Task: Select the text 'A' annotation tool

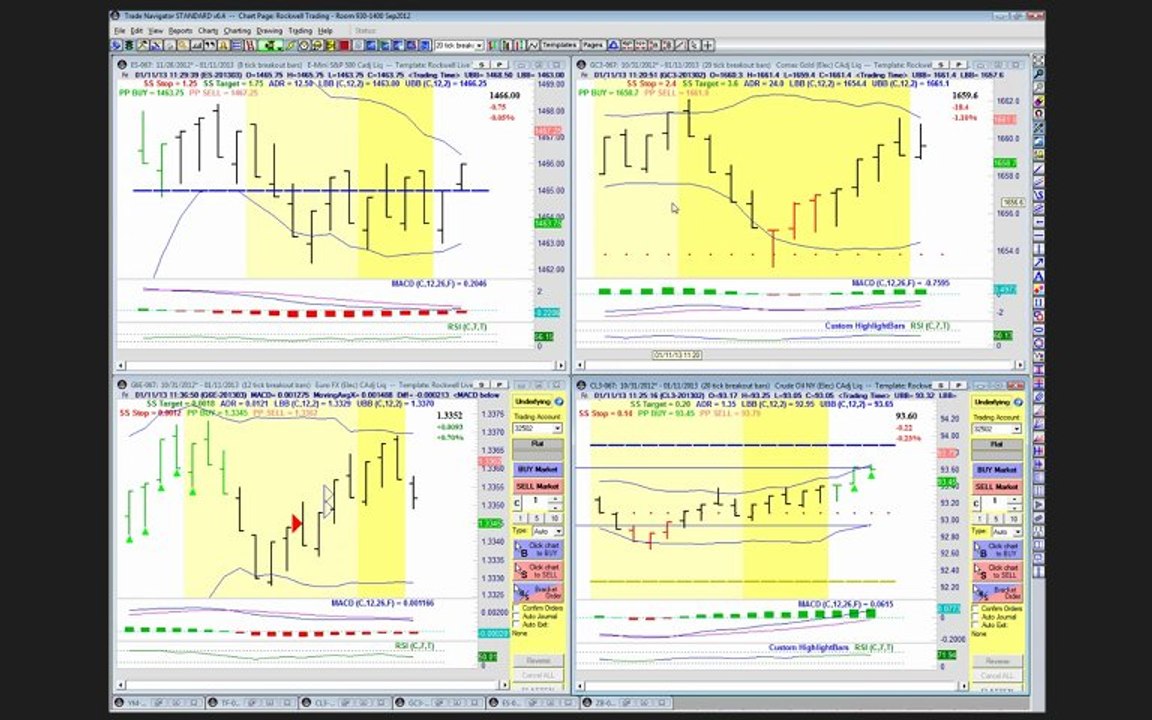Action: click(x=1038, y=276)
